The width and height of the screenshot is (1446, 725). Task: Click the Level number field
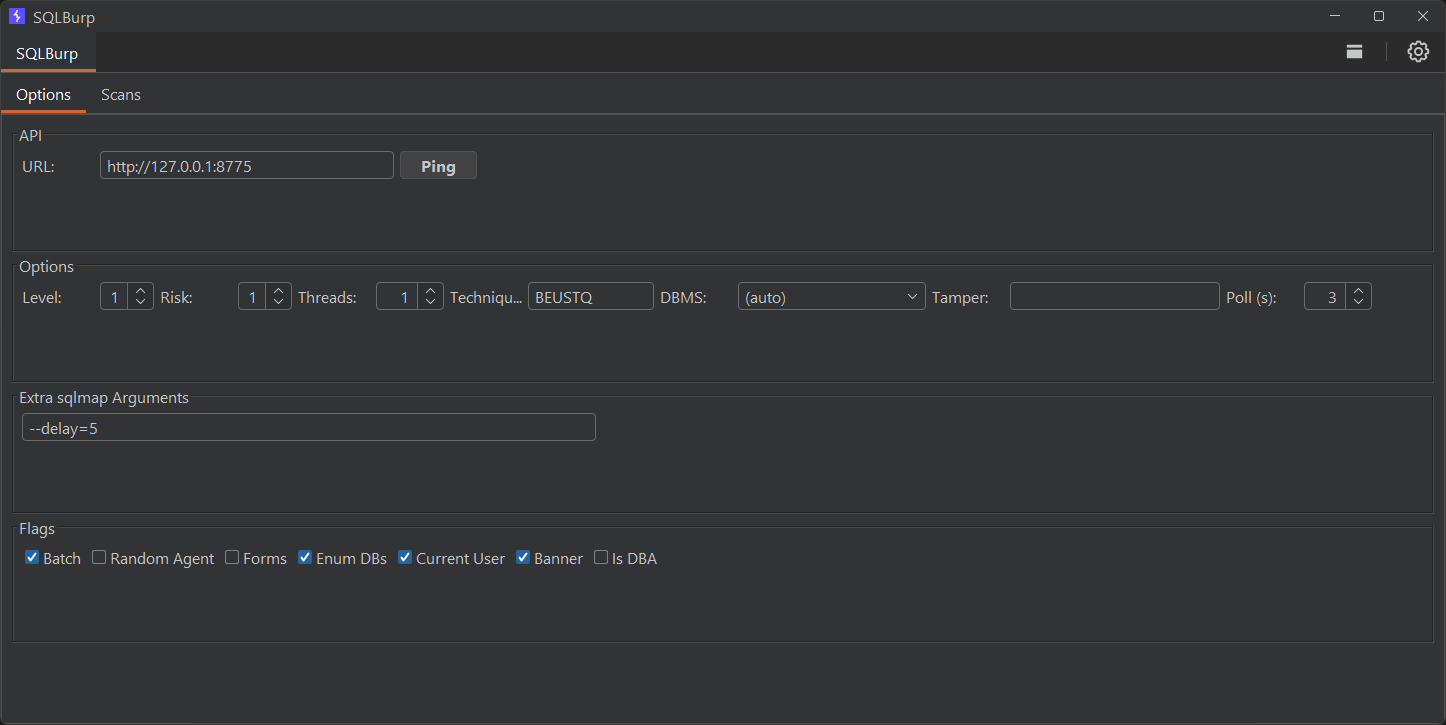point(114,296)
